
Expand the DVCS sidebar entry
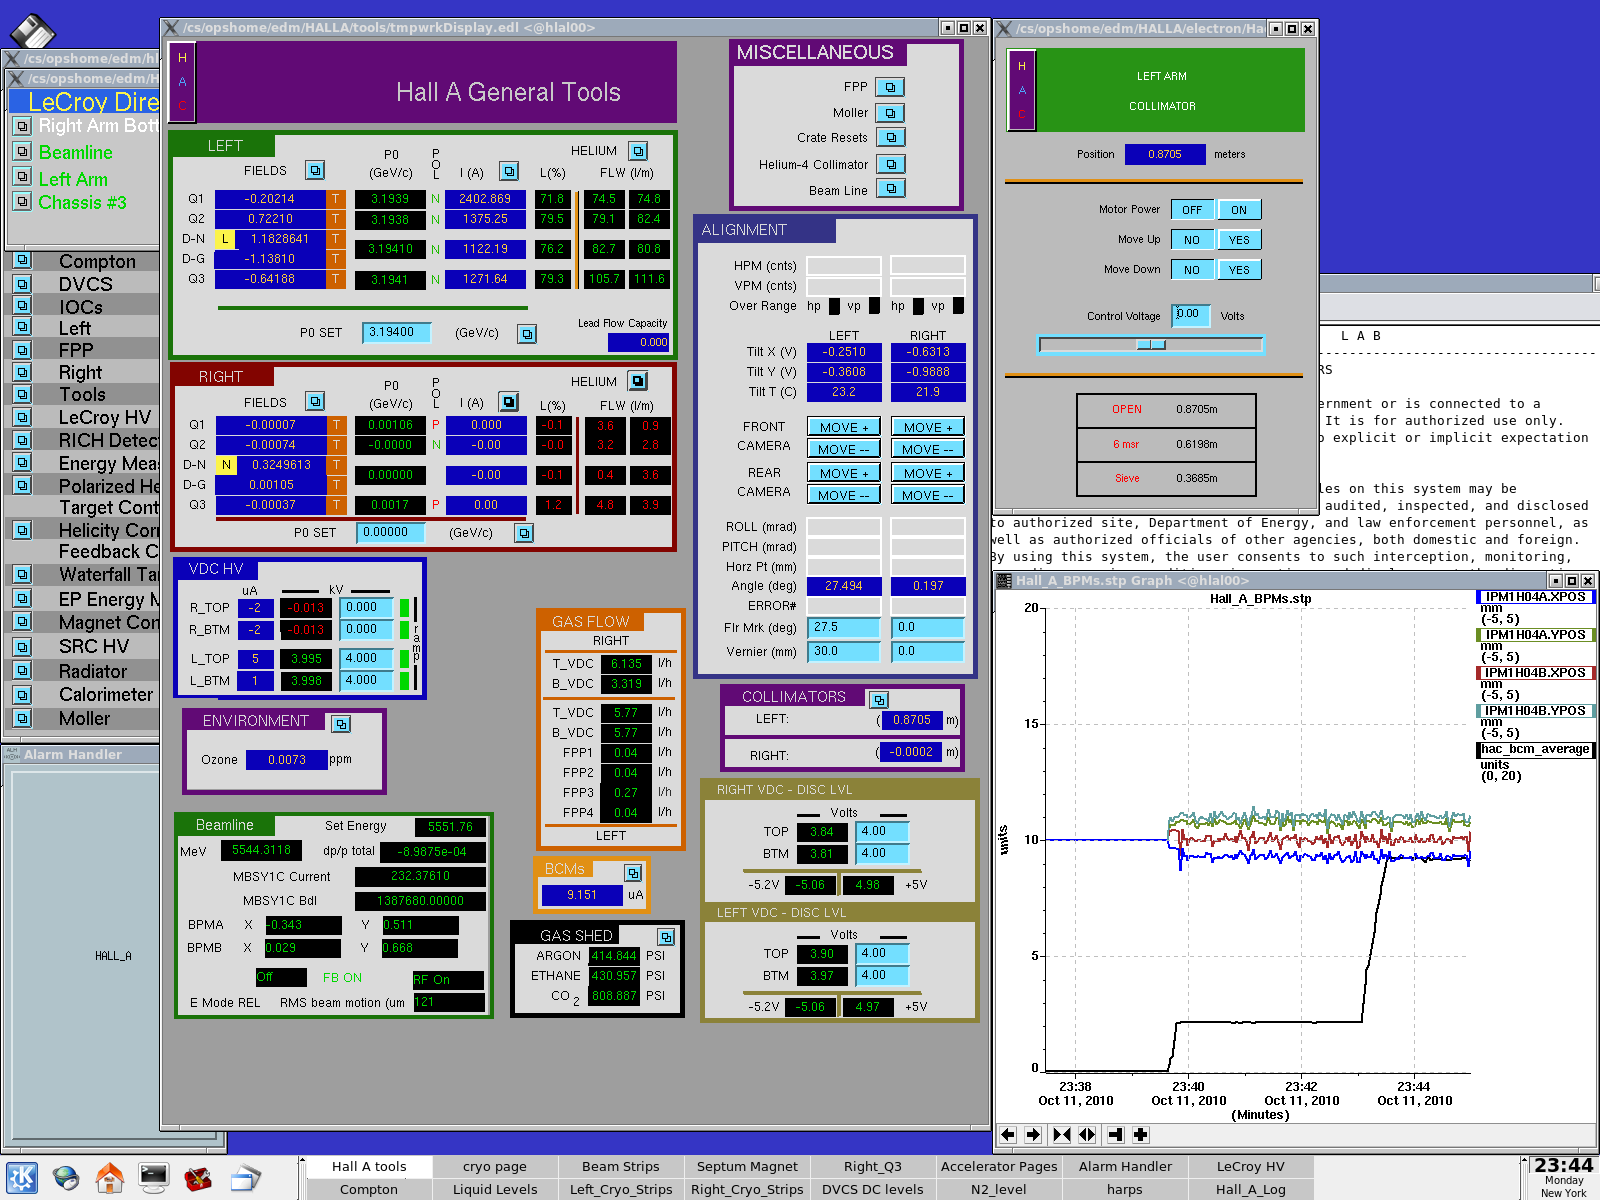point(22,283)
